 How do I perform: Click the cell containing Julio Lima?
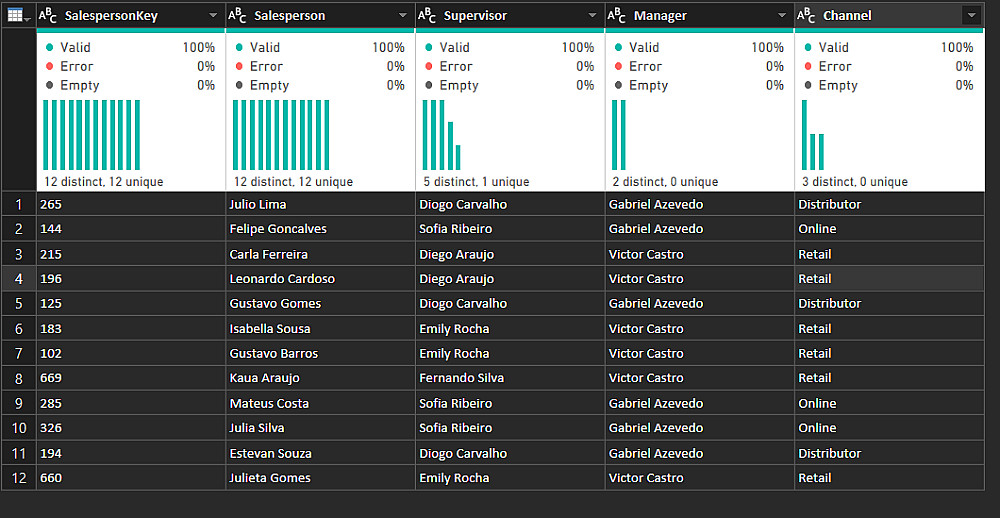(x=320, y=204)
